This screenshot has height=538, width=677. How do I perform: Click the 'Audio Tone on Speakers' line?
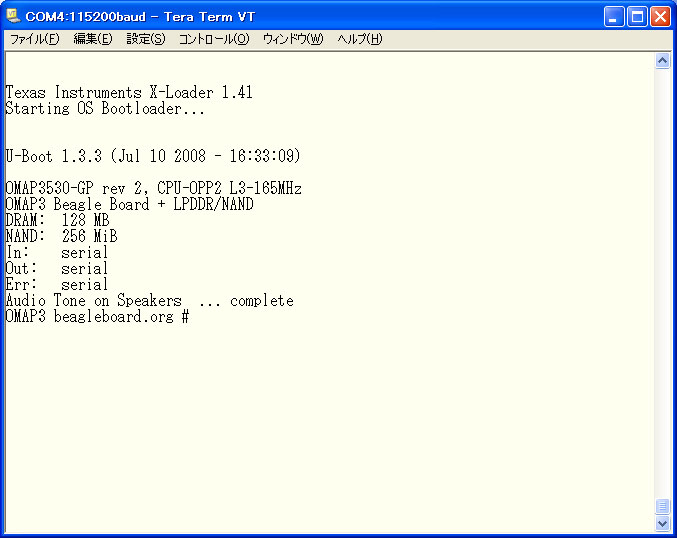(x=150, y=300)
